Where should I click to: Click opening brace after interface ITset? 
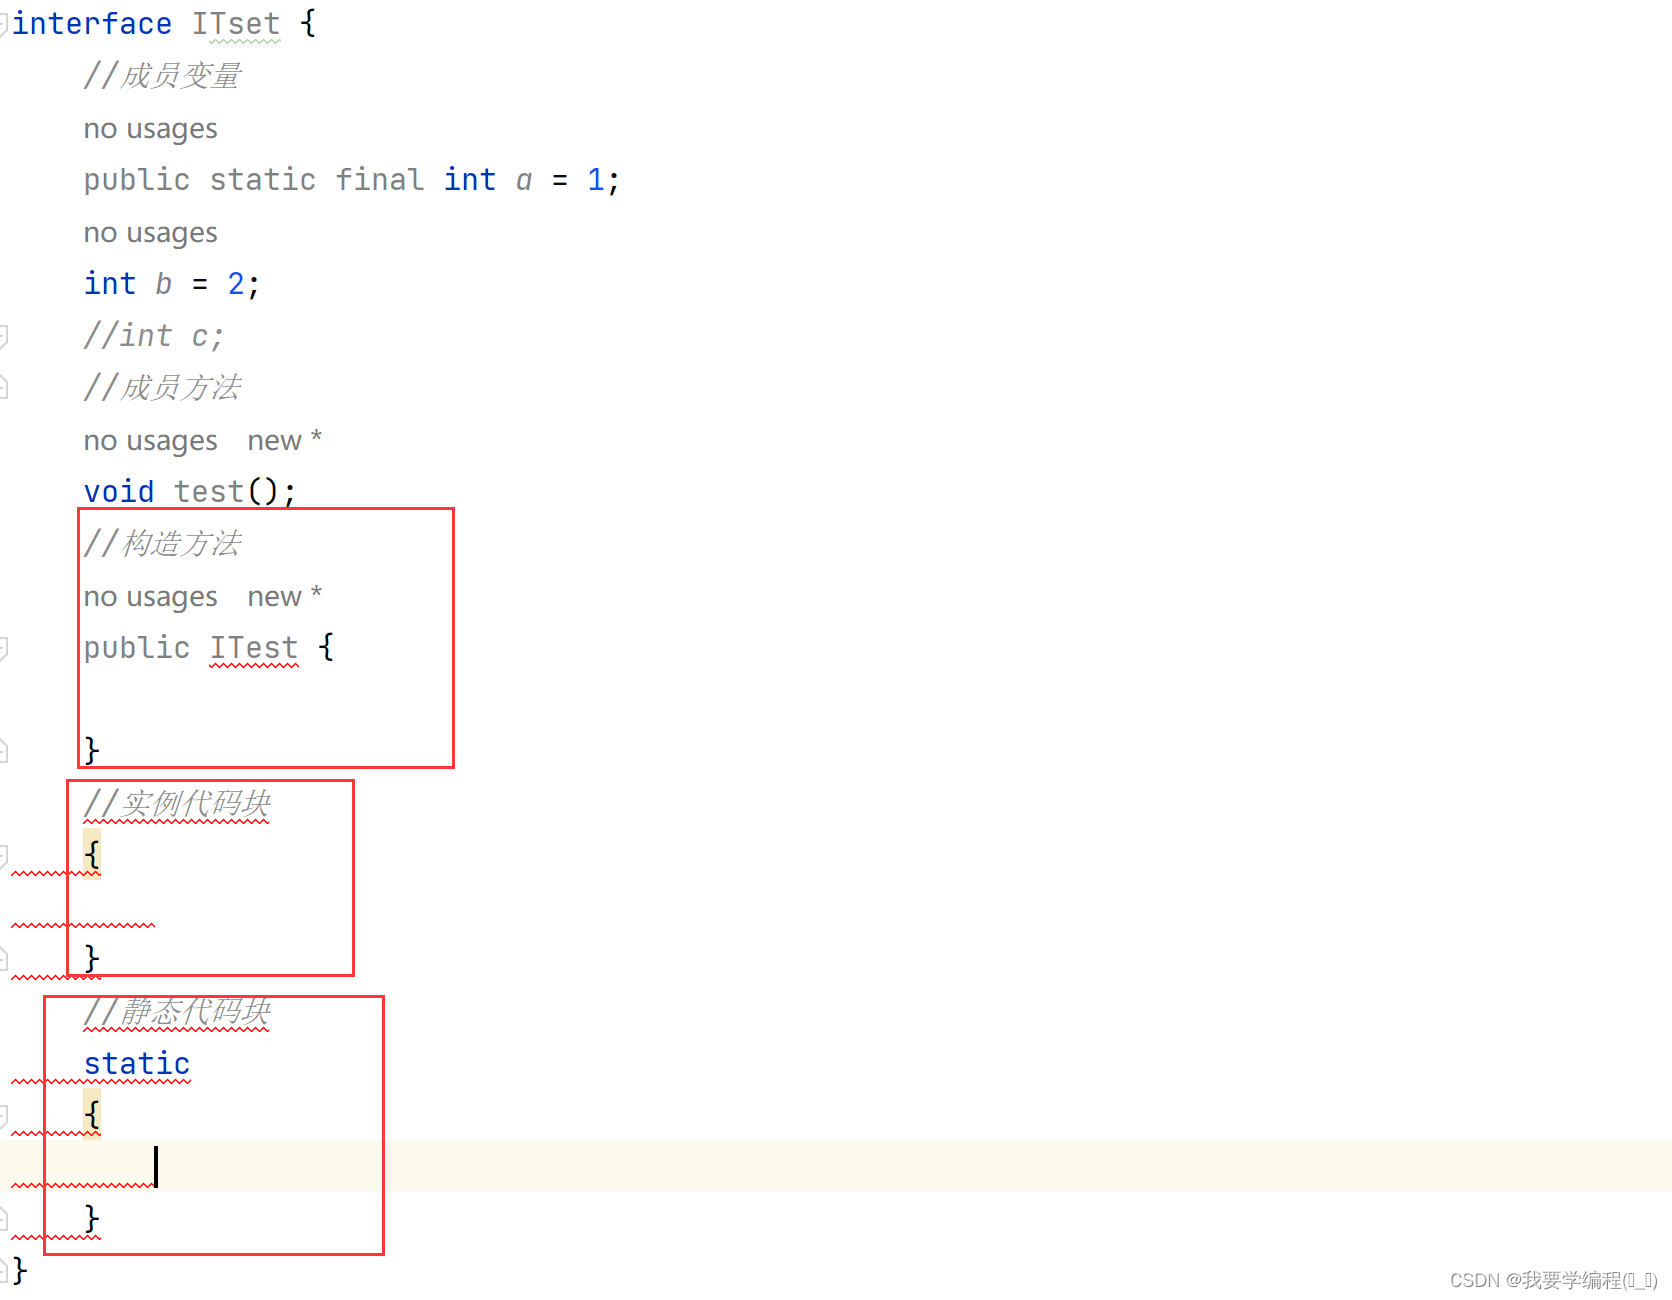(308, 23)
